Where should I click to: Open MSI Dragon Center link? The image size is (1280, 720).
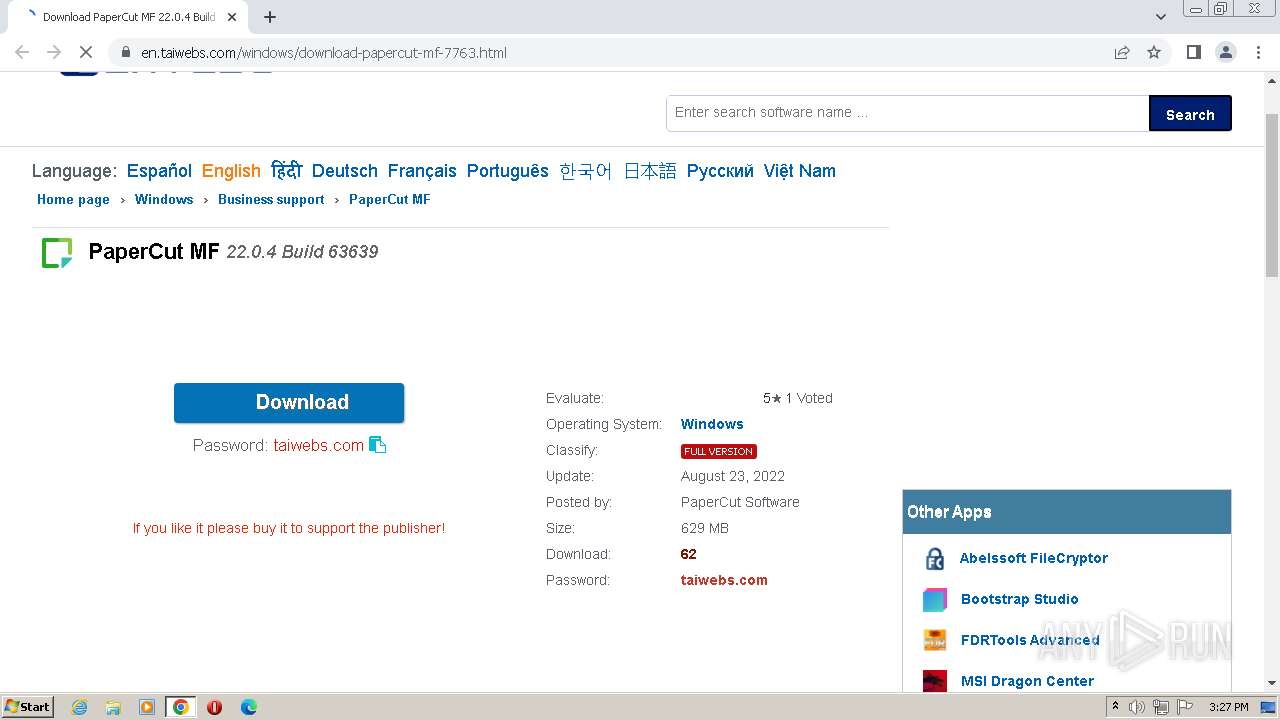pyautogui.click(x=1027, y=681)
